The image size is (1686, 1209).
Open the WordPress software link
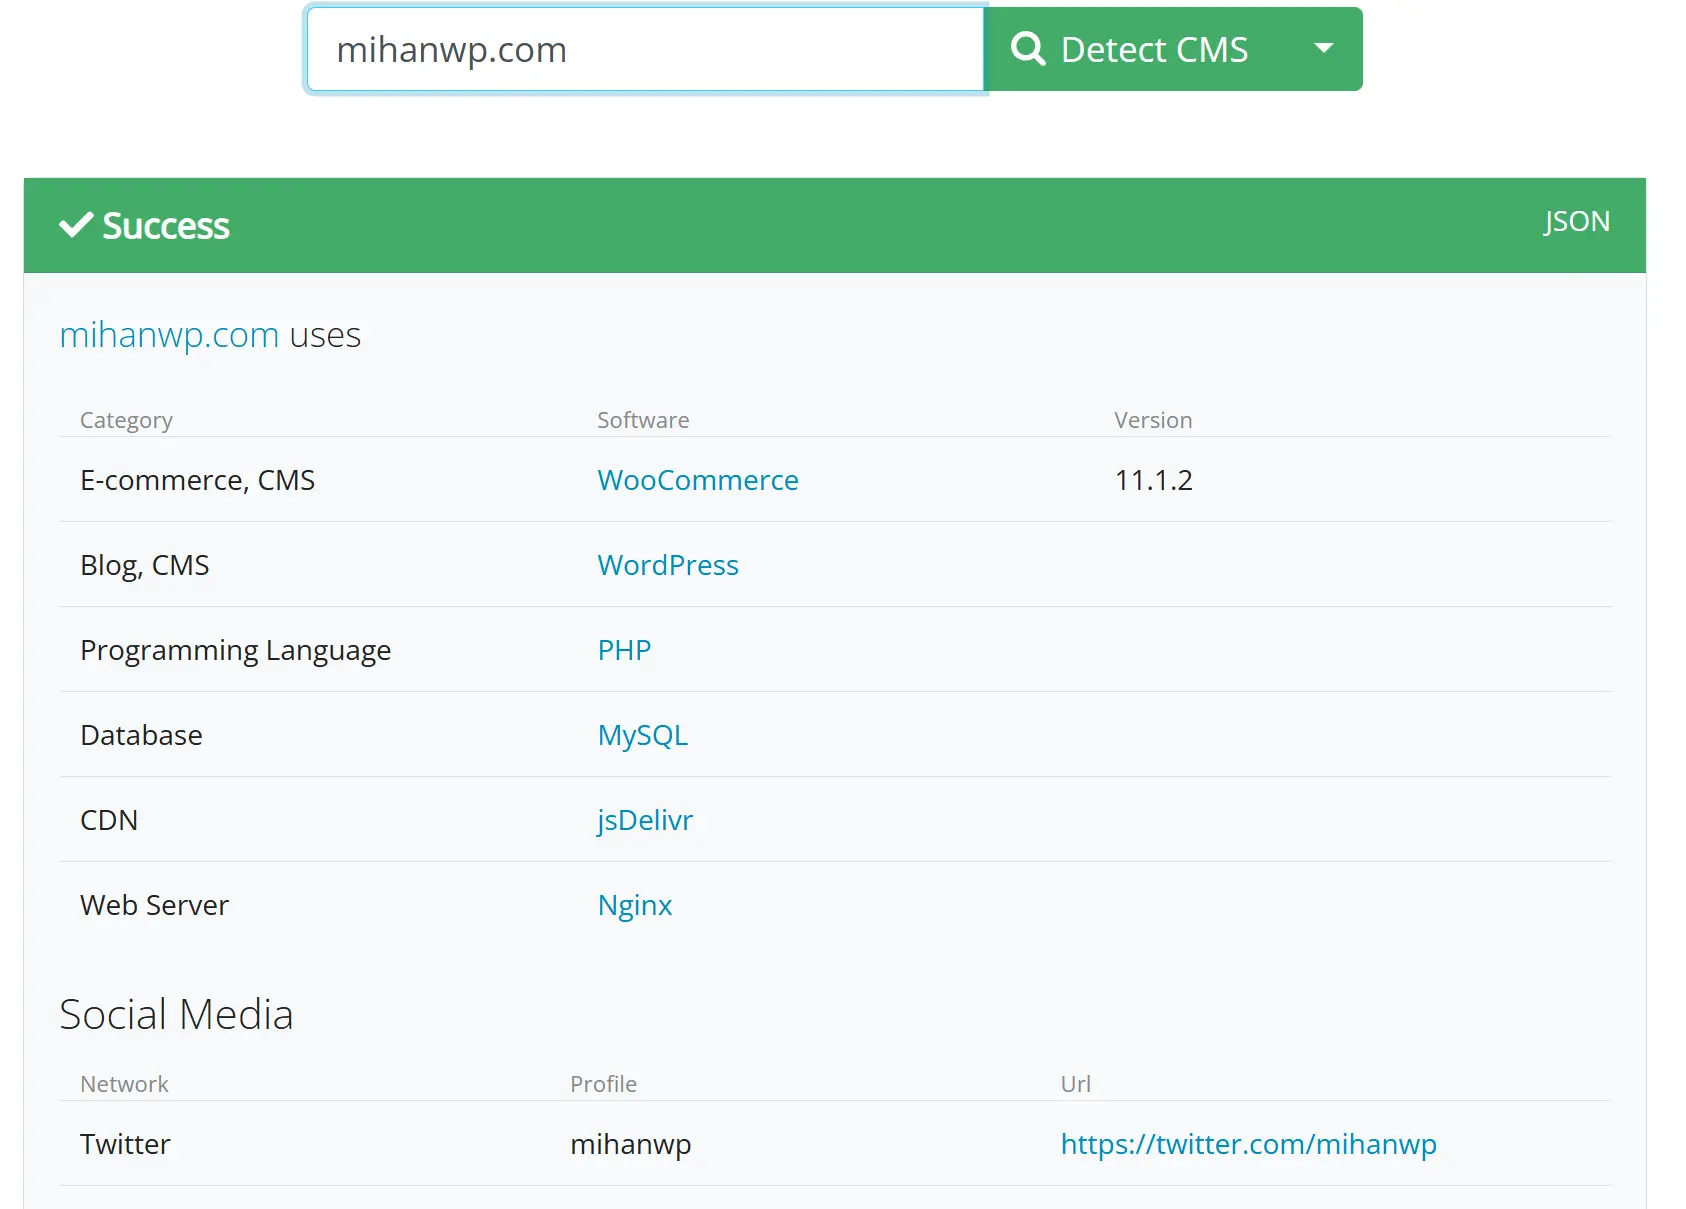tap(668, 565)
